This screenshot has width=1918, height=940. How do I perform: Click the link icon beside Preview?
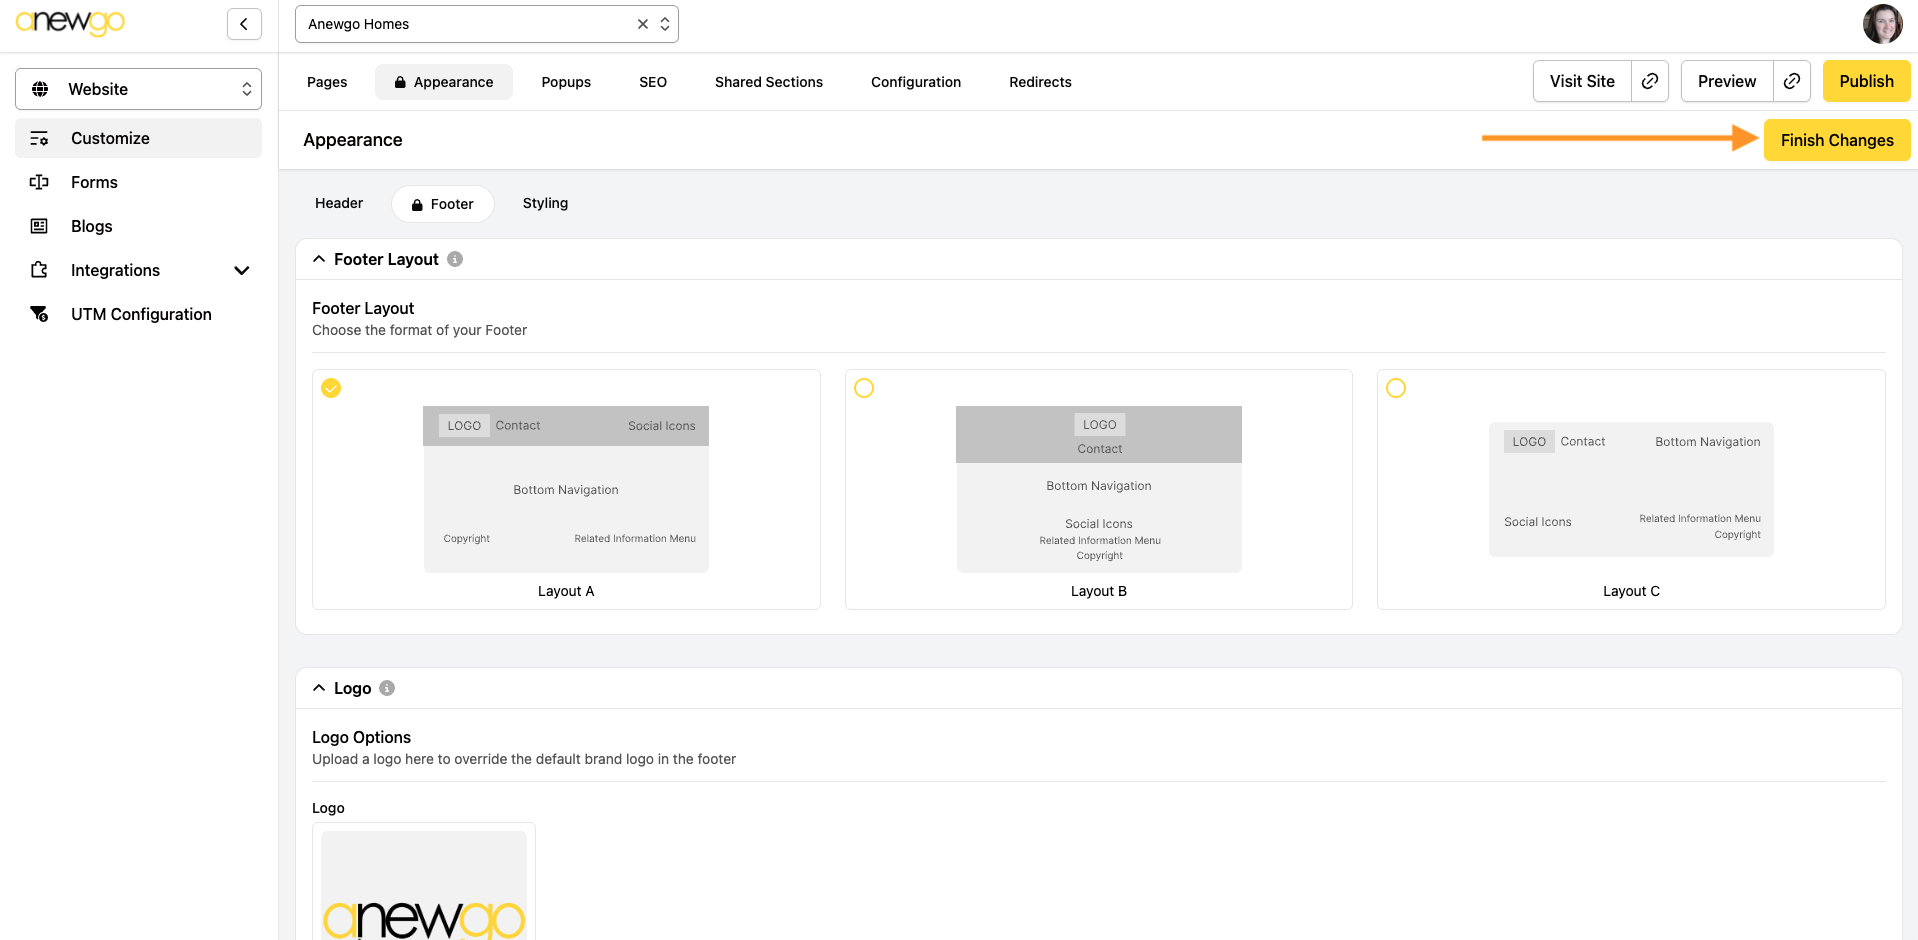[1792, 81]
